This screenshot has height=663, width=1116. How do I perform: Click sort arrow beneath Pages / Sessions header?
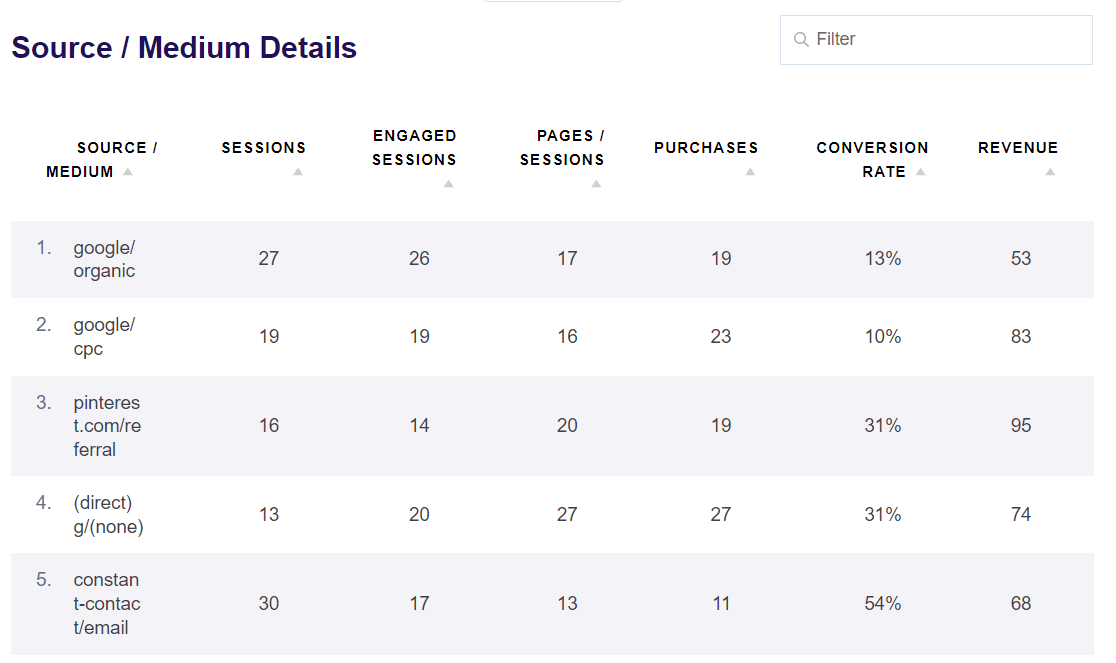point(596,184)
